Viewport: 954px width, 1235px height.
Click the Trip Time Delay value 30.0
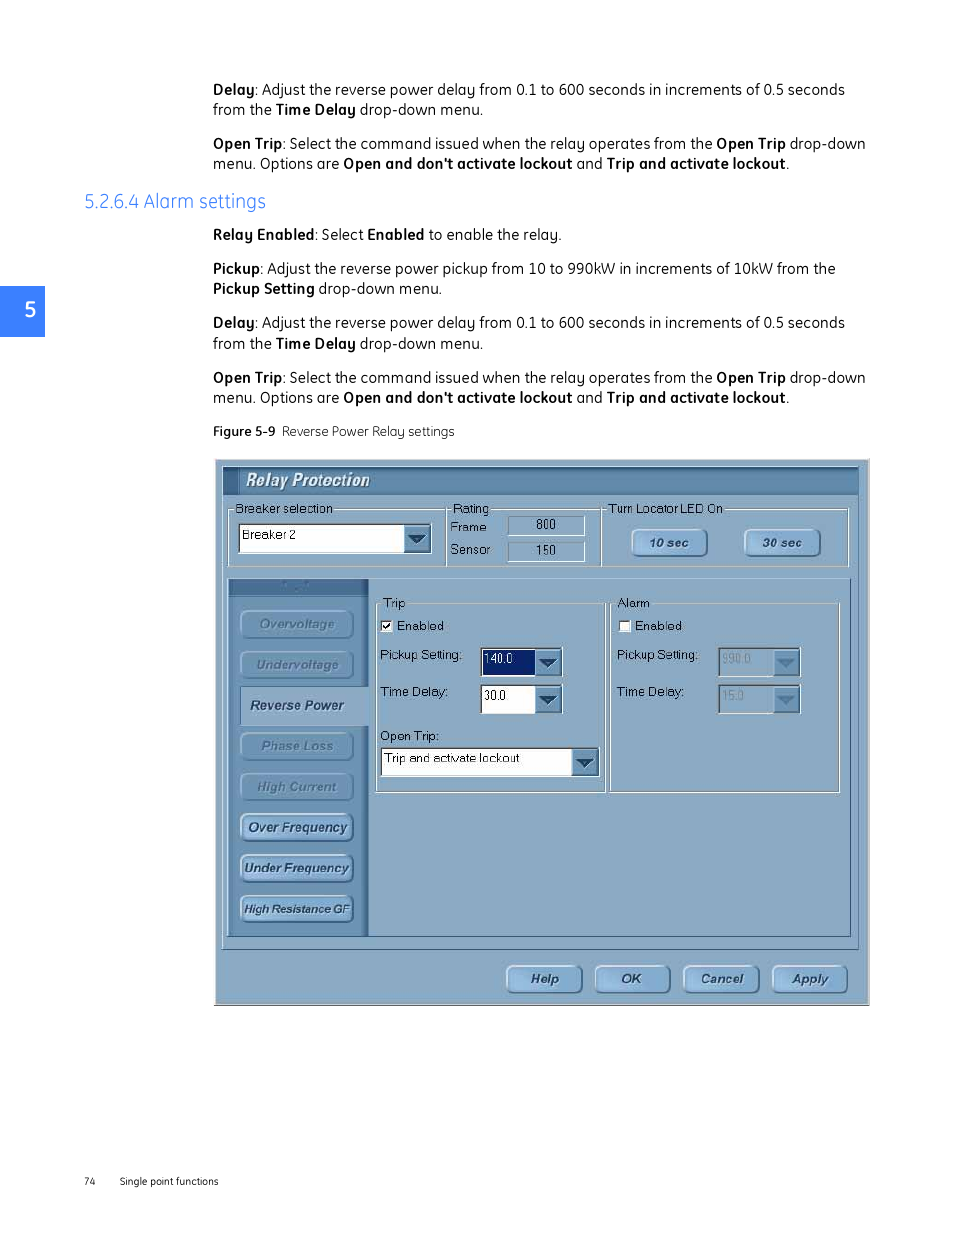508,699
